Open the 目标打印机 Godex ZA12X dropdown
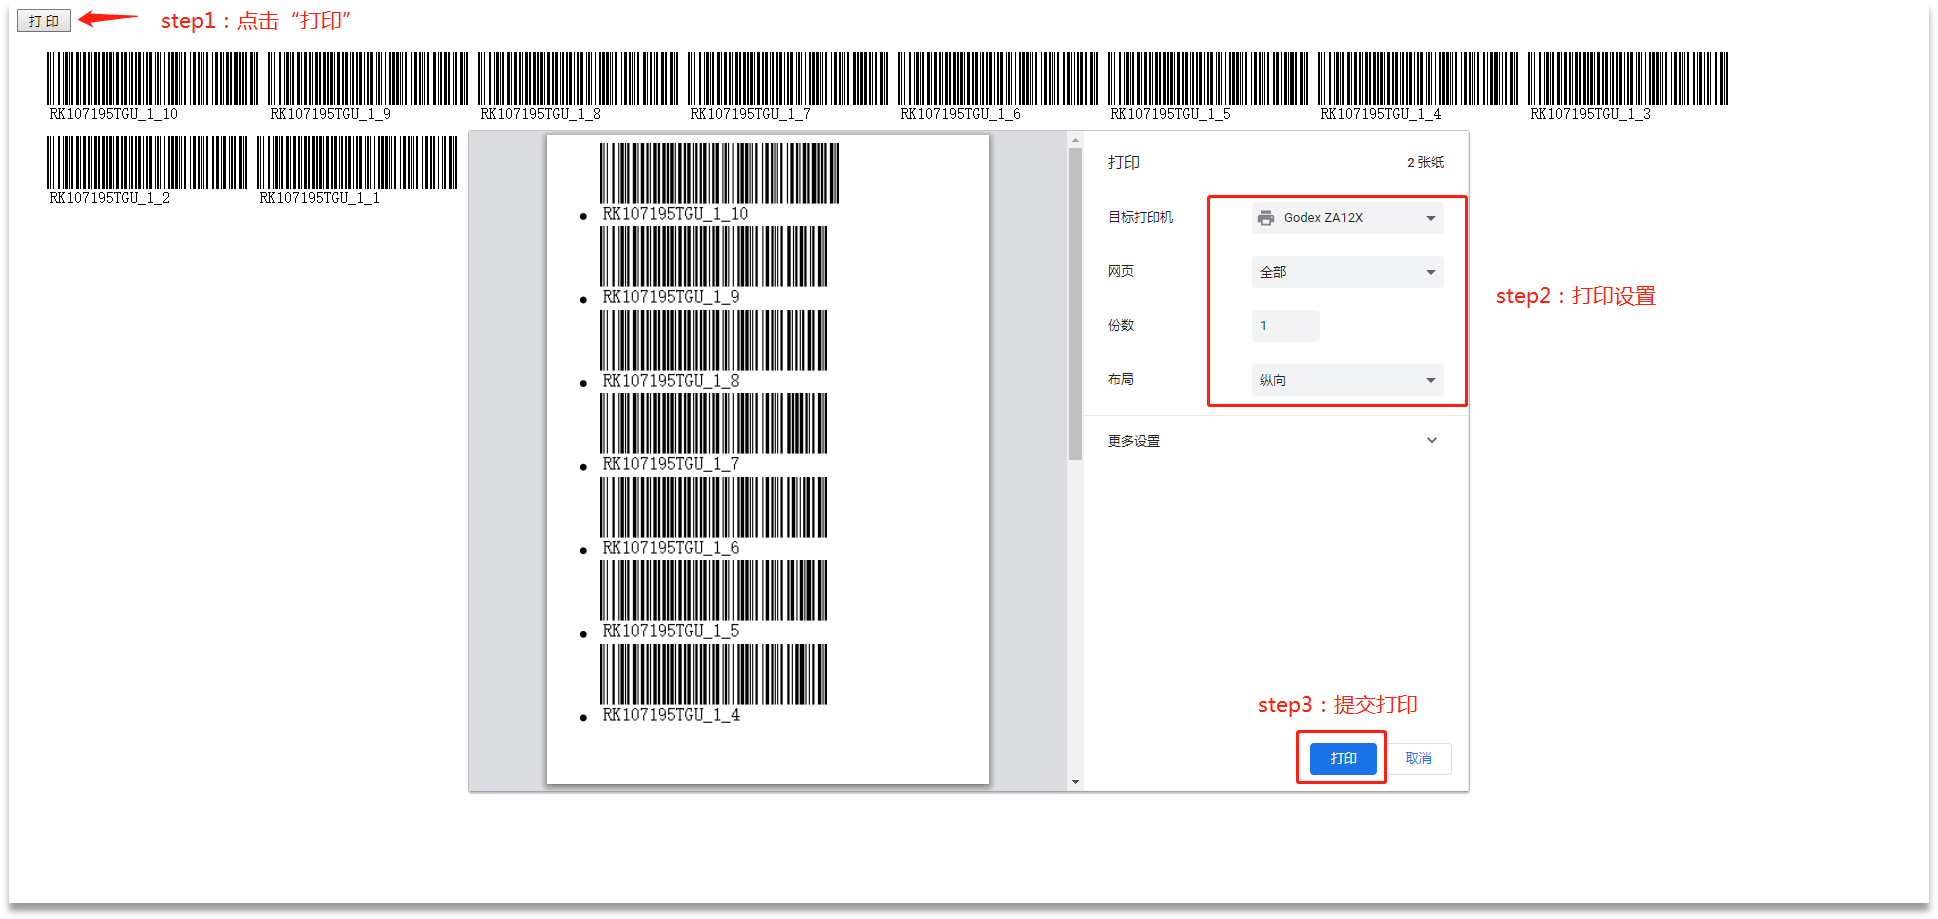Viewport: 1938px width, 919px height. [x=1346, y=218]
